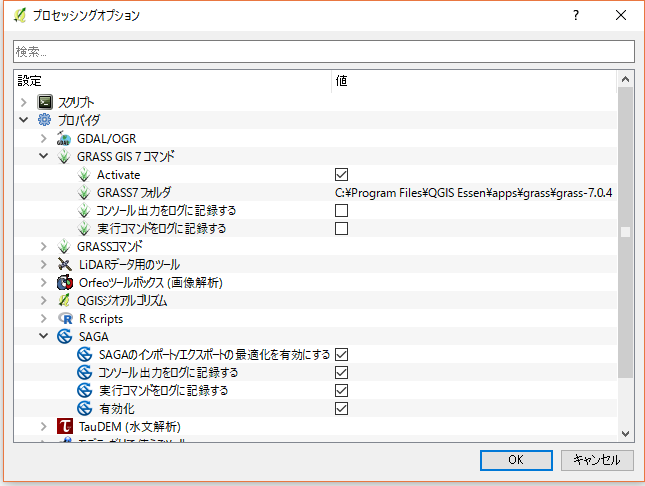The width and height of the screenshot is (645, 486).
Task: Toggle SAGA 実行コマンドをログに記録する checkbox
Action: pos(341,391)
